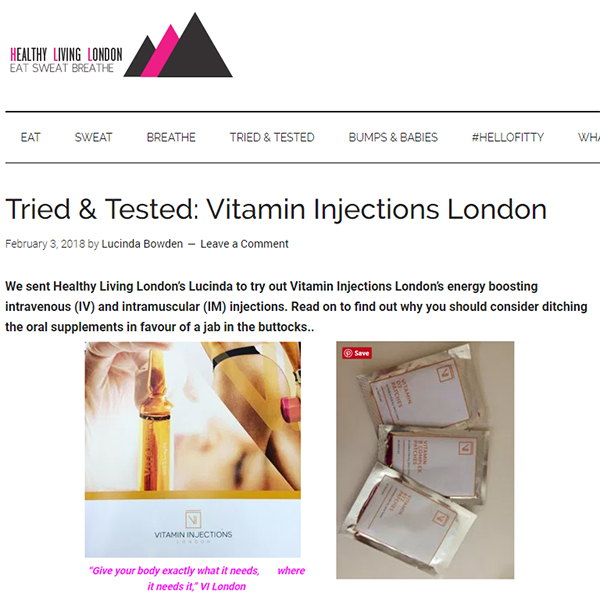Click the pink VI London quote caption
Viewport: 600px width, 600px height.
click(197, 579)
